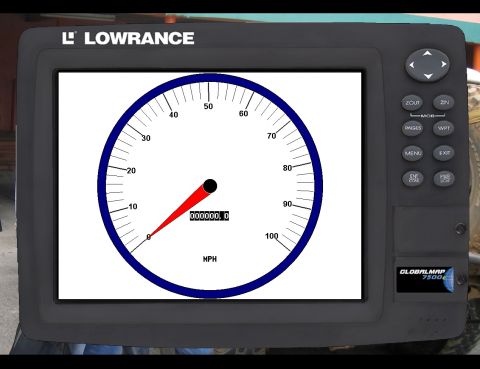Image resolution: width=480 pixels, height=369 pixels.
Task: Click the down arrow on the directional keypad
Action: tap(428, 76)
